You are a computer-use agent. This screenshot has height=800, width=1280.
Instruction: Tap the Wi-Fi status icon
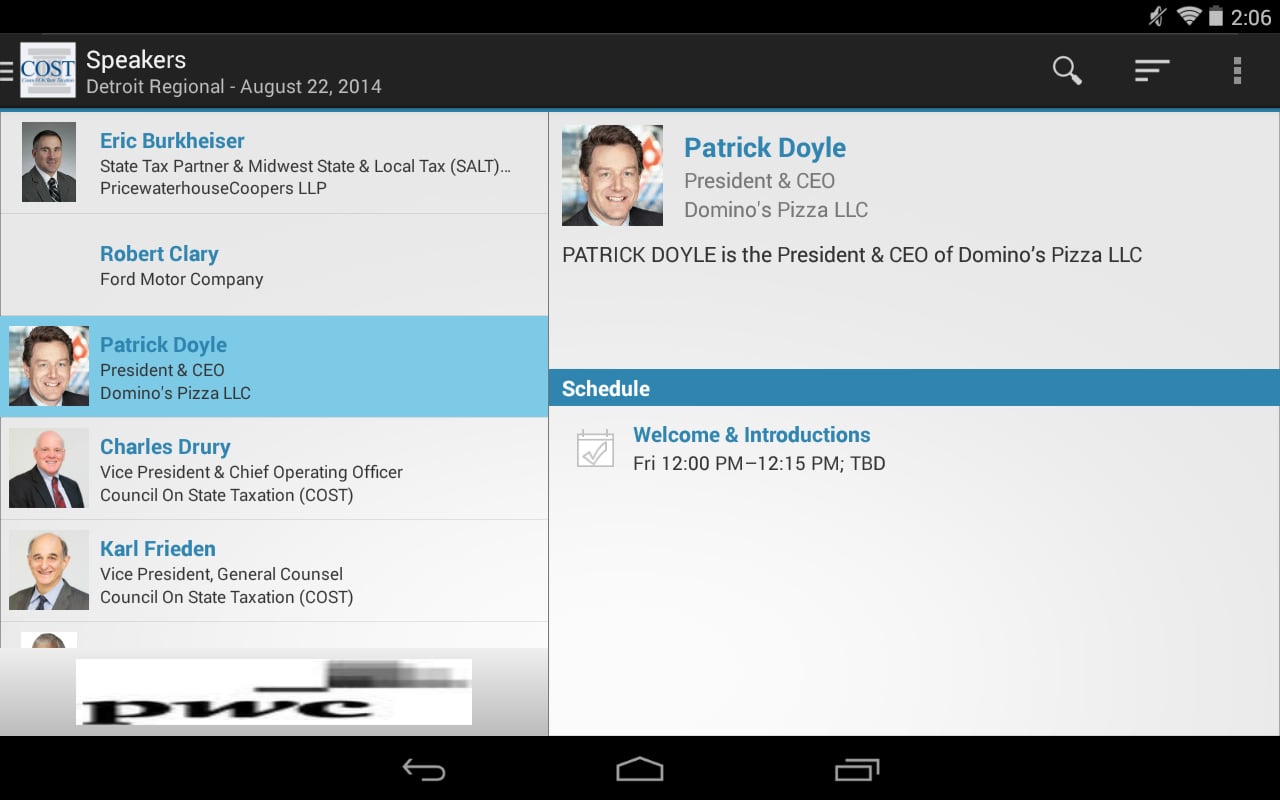[1188, 16]
